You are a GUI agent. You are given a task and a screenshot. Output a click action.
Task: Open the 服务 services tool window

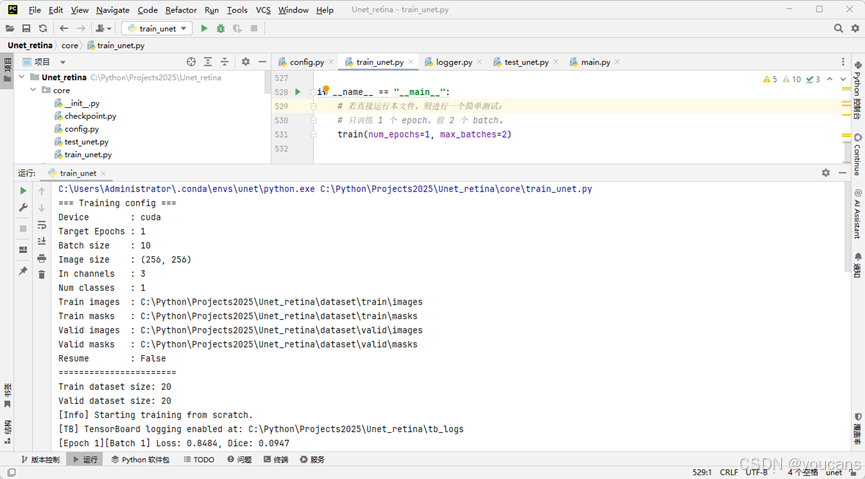(312, 459)
